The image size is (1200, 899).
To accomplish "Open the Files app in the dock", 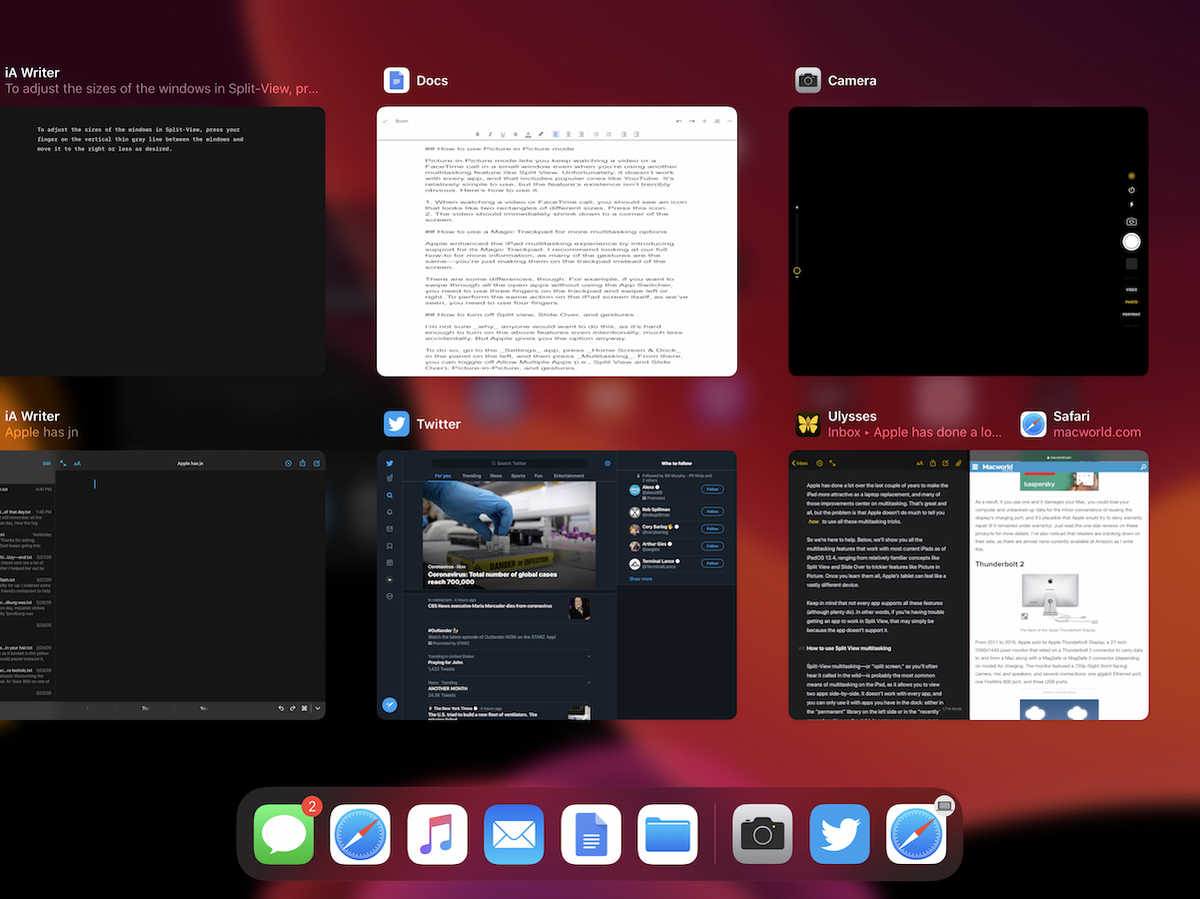I will point(667,834).
